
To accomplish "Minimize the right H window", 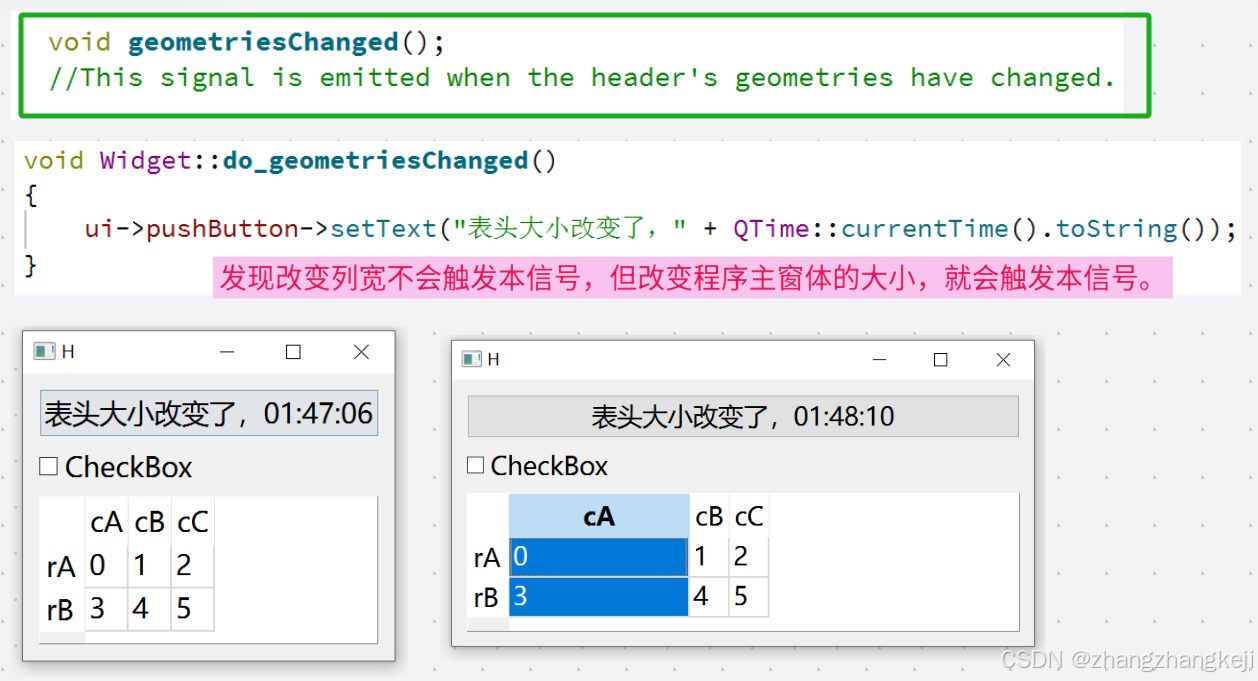I will point(880,360).
